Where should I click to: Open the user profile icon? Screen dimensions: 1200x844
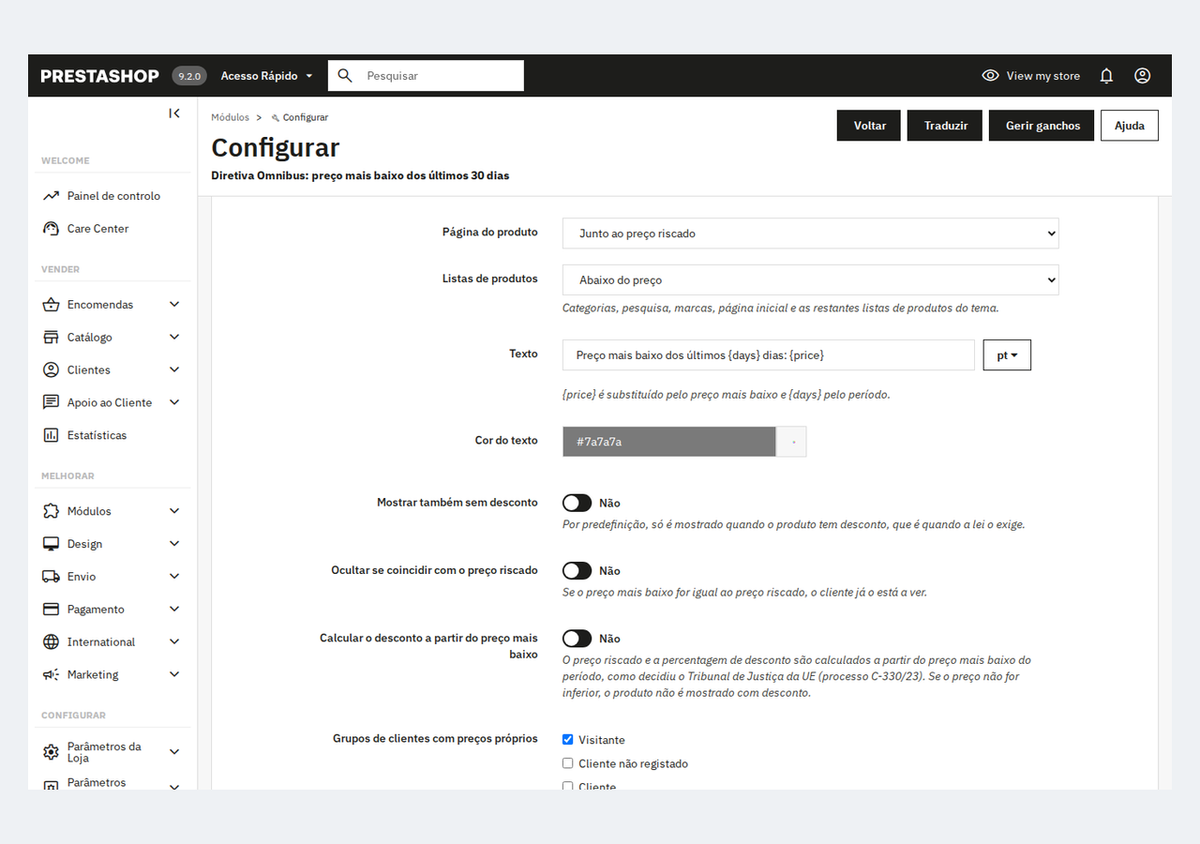pyautogui.click(x=1142, y=76)
